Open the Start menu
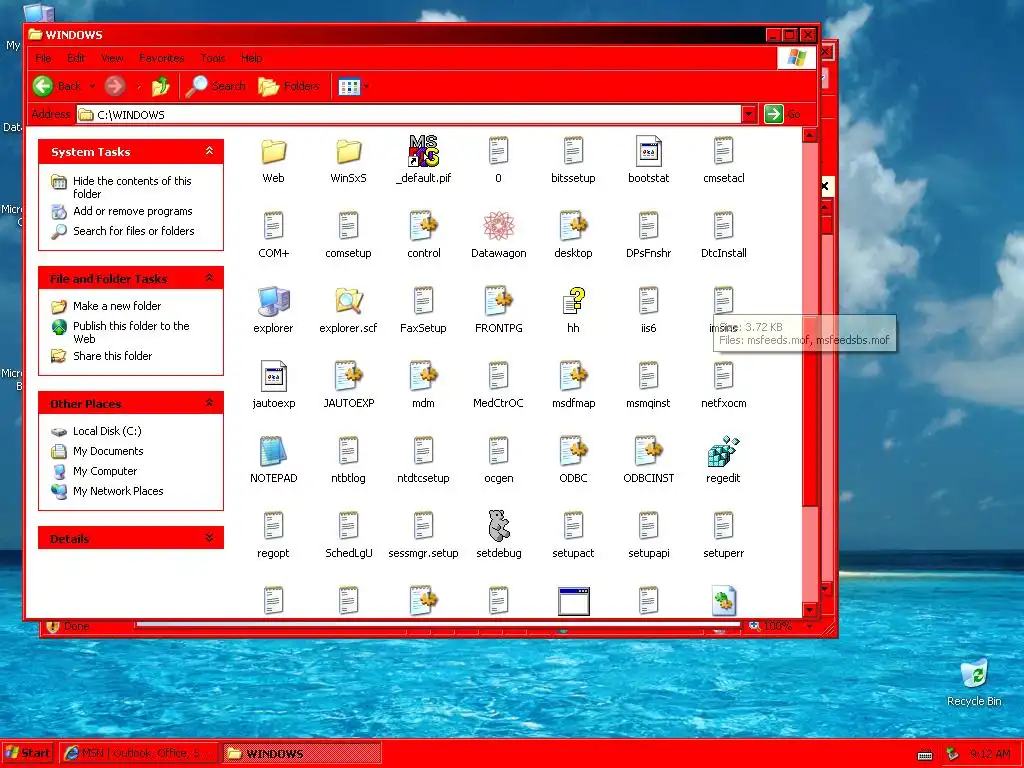Screen dimensions: 1024x768 pos(27,753)
